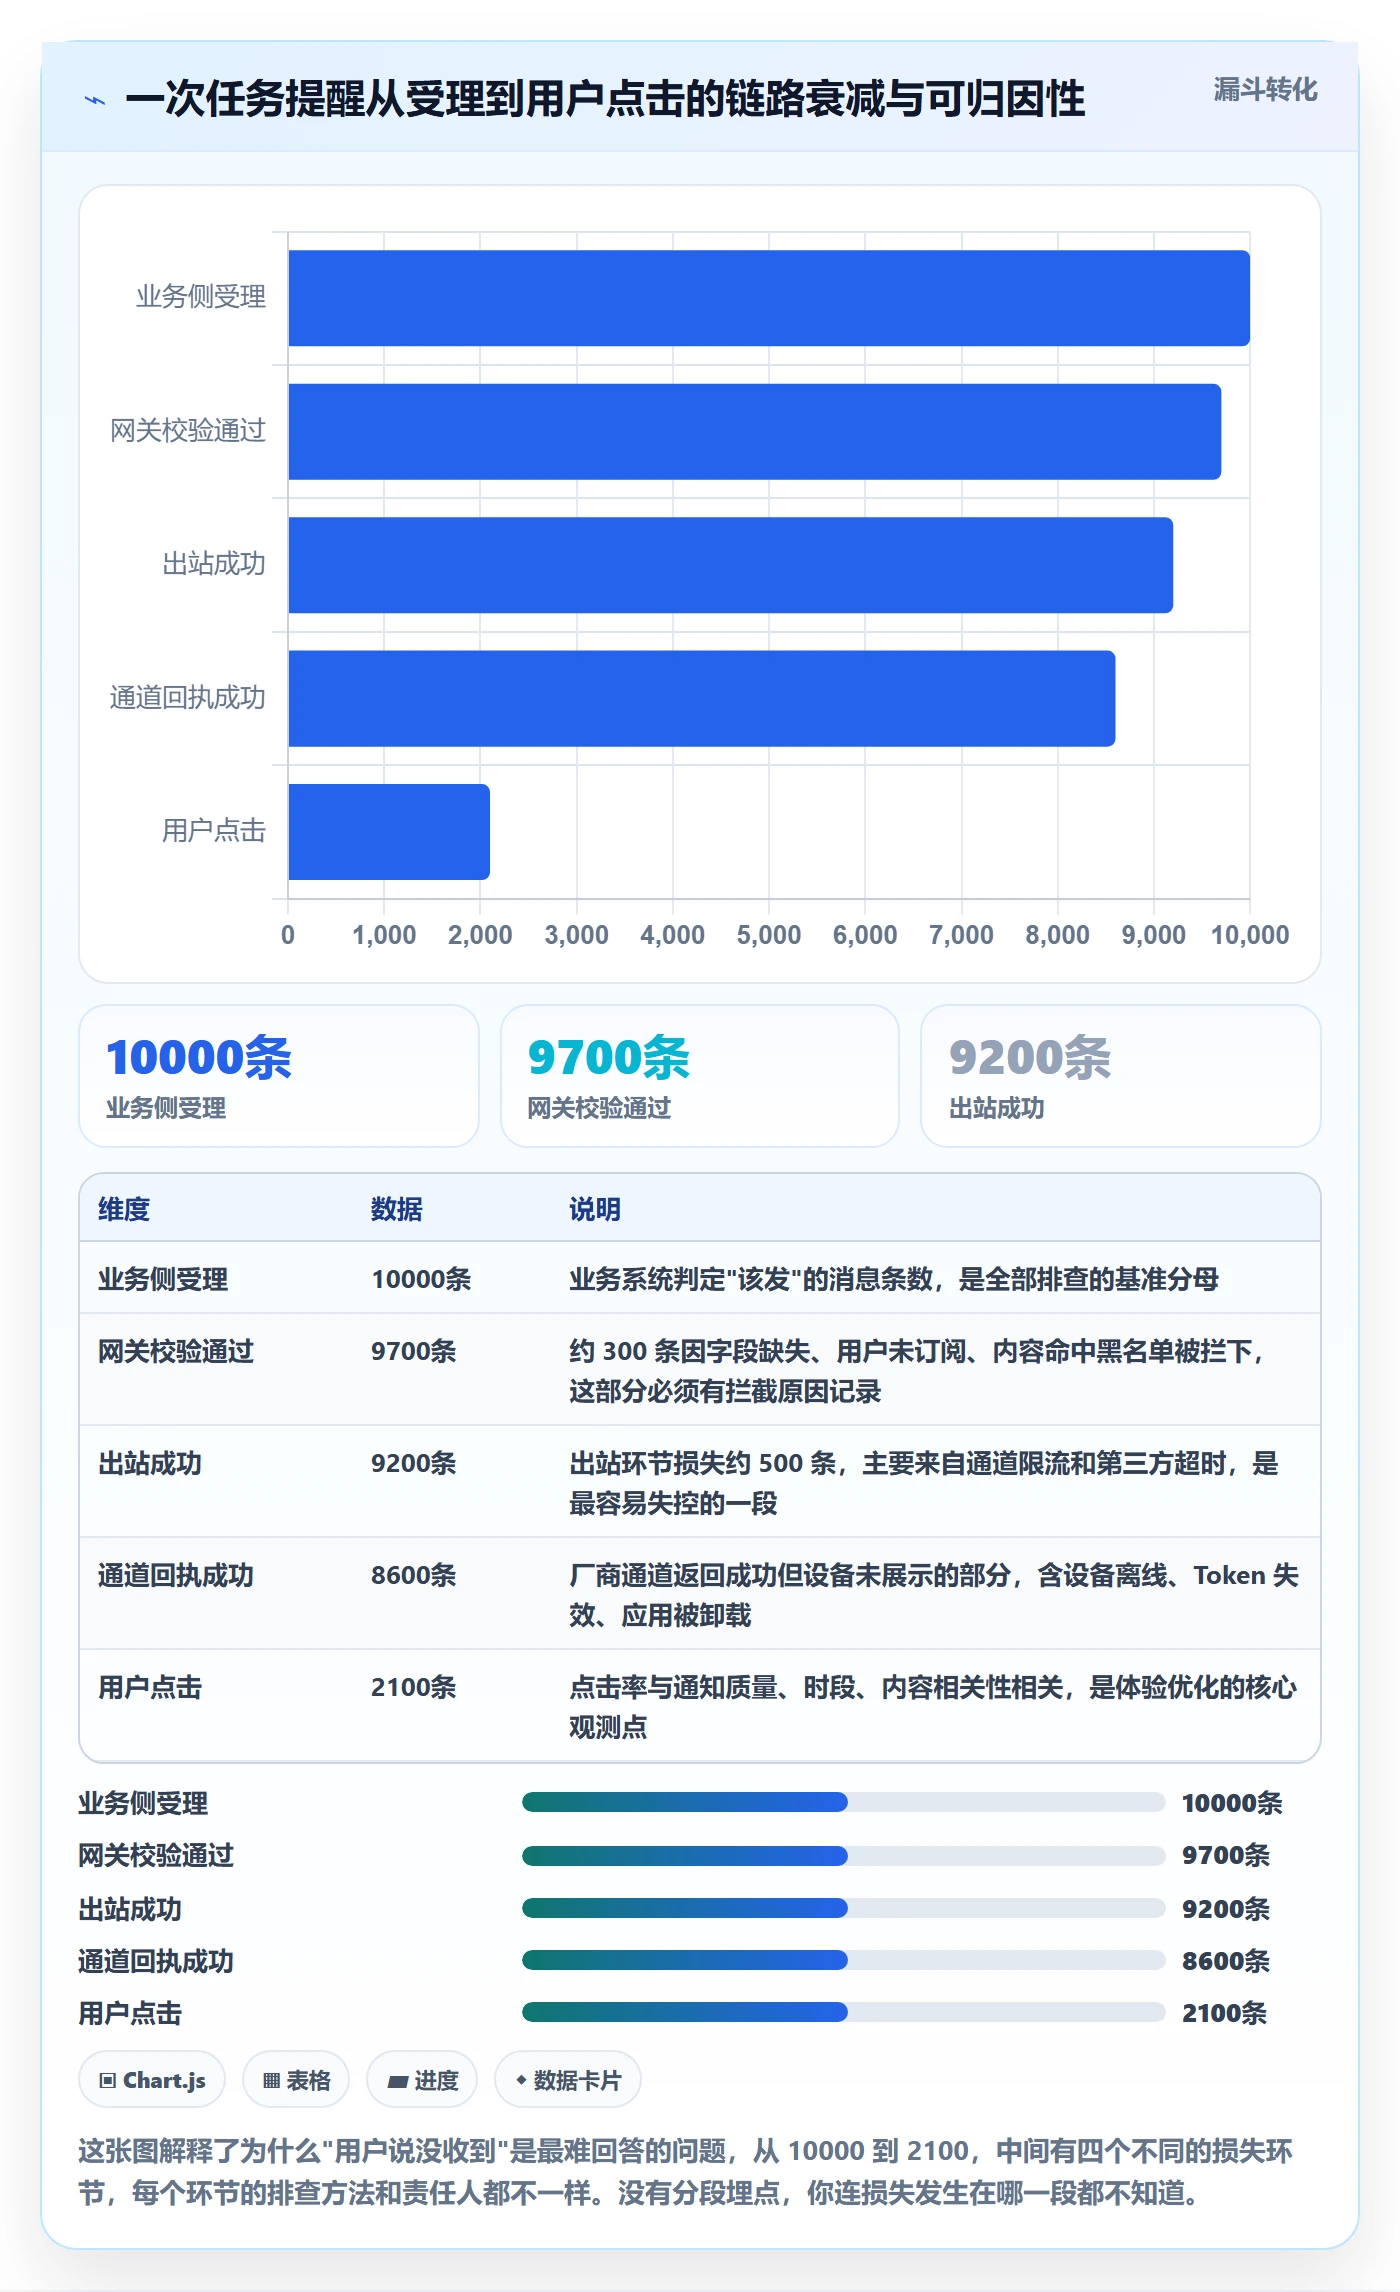Click the 用户点击 row label in the table

pos(150,1687)
